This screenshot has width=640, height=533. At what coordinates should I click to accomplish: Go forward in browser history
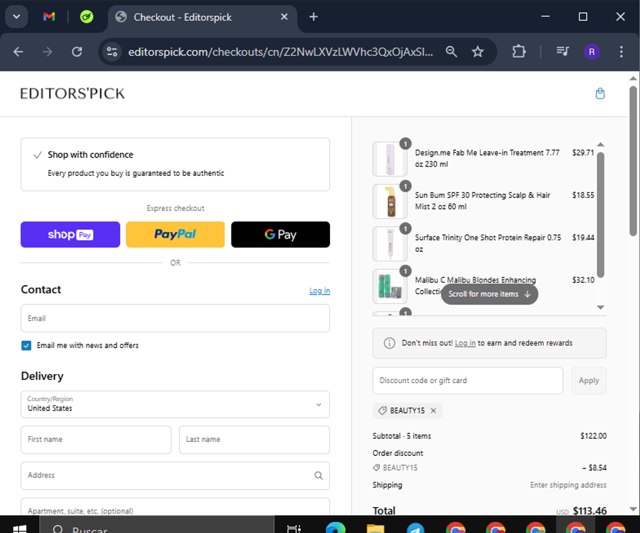(x=48, y=52)
